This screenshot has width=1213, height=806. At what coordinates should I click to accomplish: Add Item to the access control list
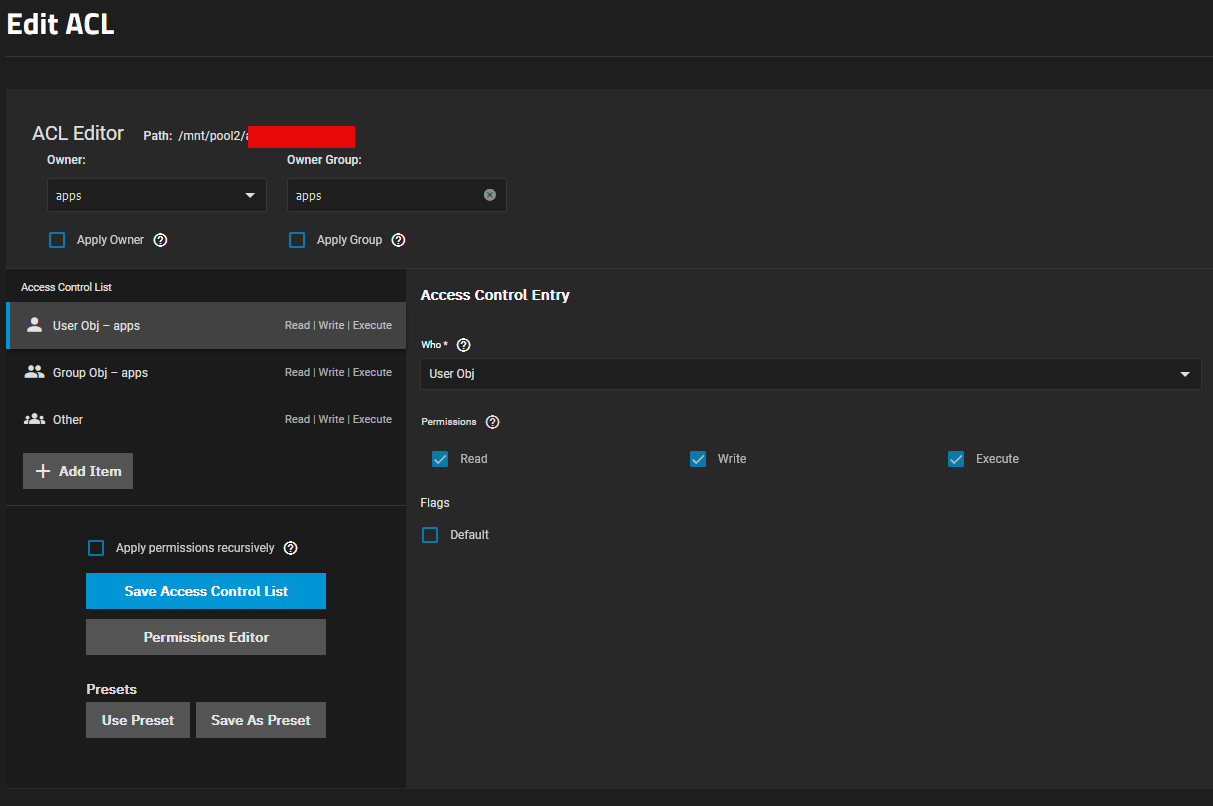pos(78,471)
